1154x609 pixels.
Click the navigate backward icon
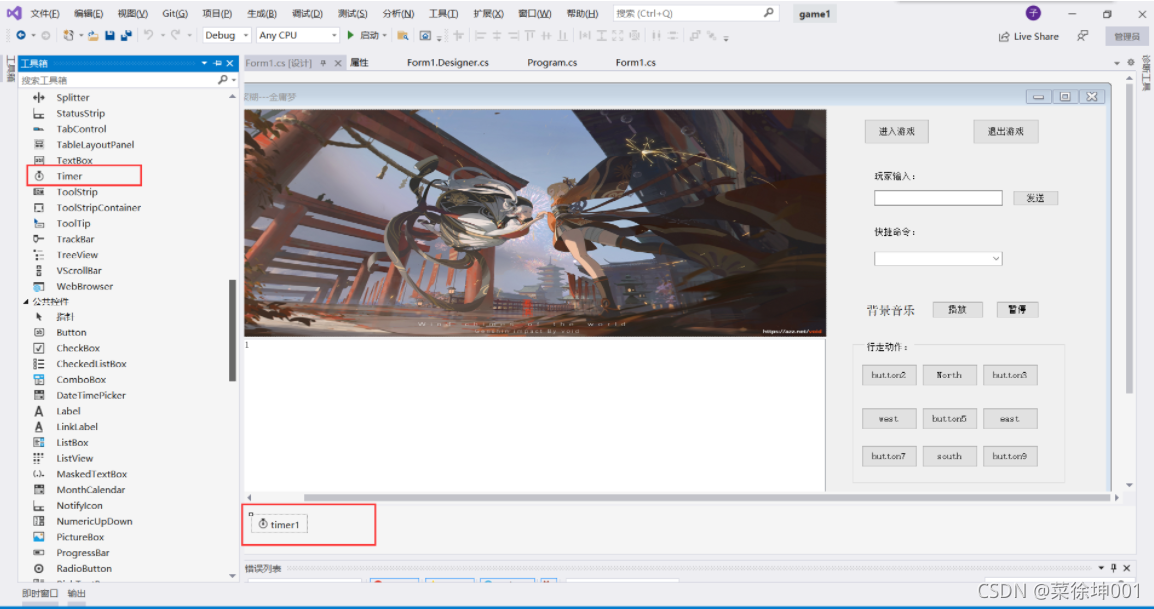21,35
